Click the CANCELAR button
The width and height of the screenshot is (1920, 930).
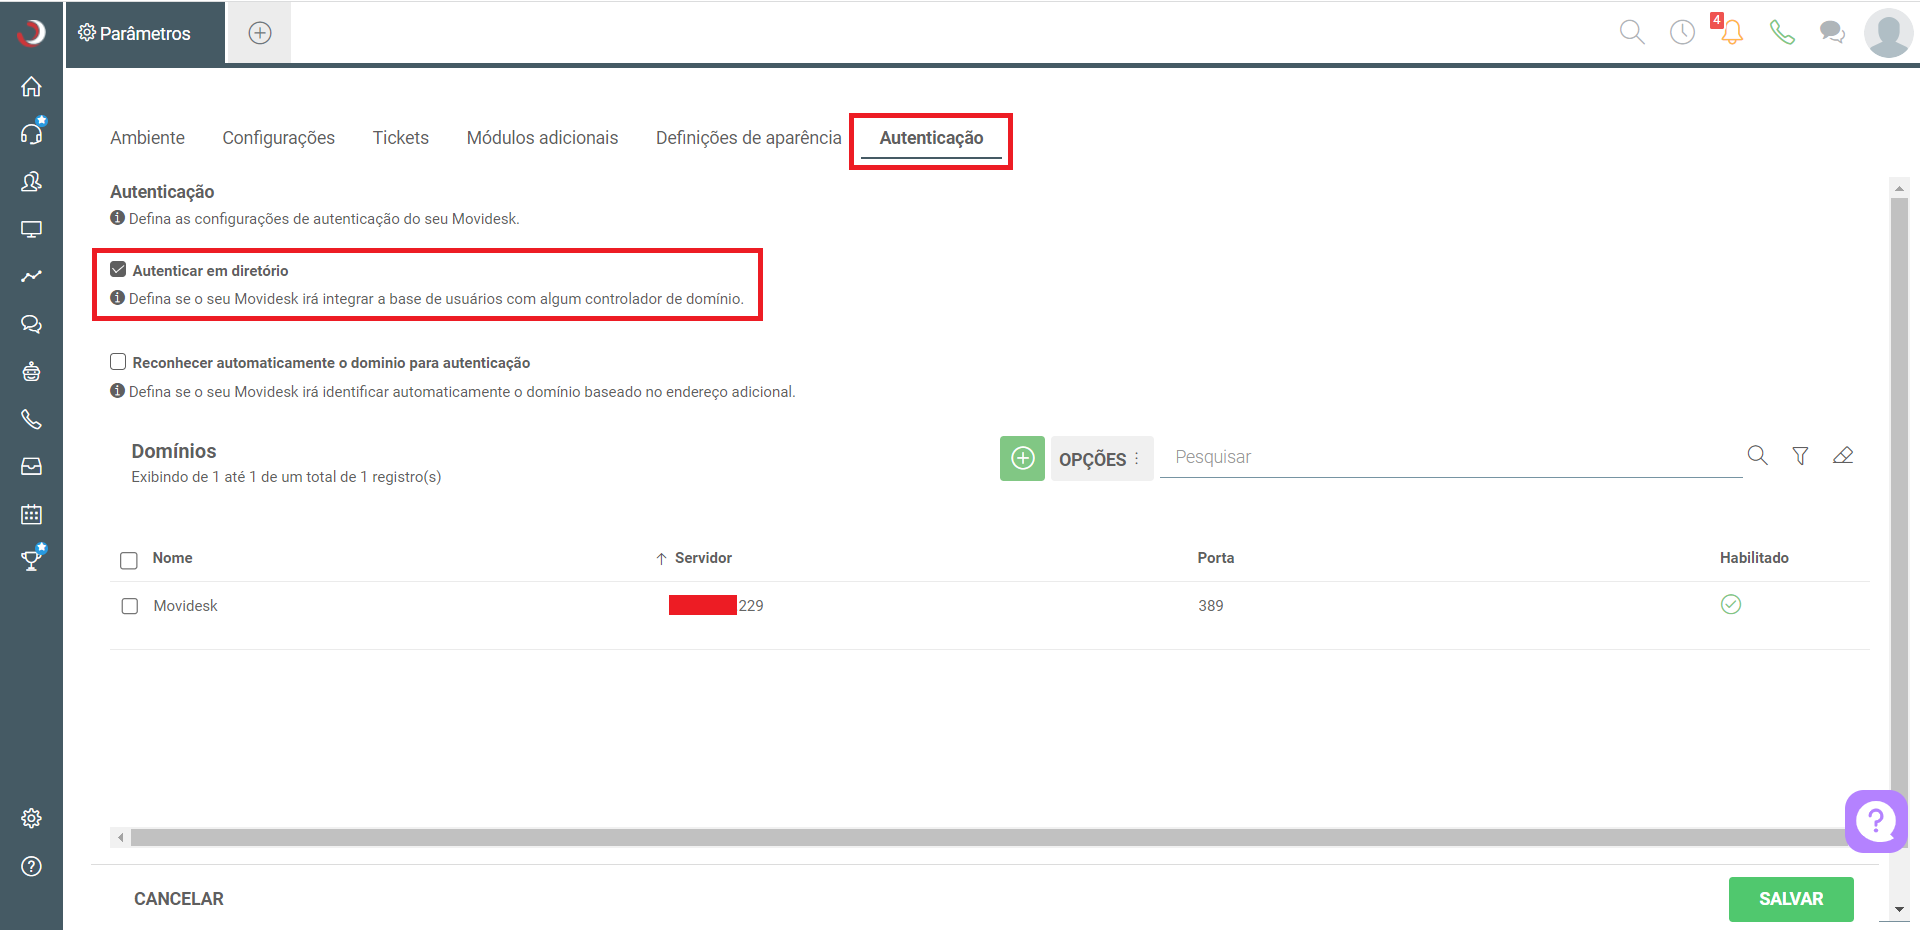click(x=179, y=899)
